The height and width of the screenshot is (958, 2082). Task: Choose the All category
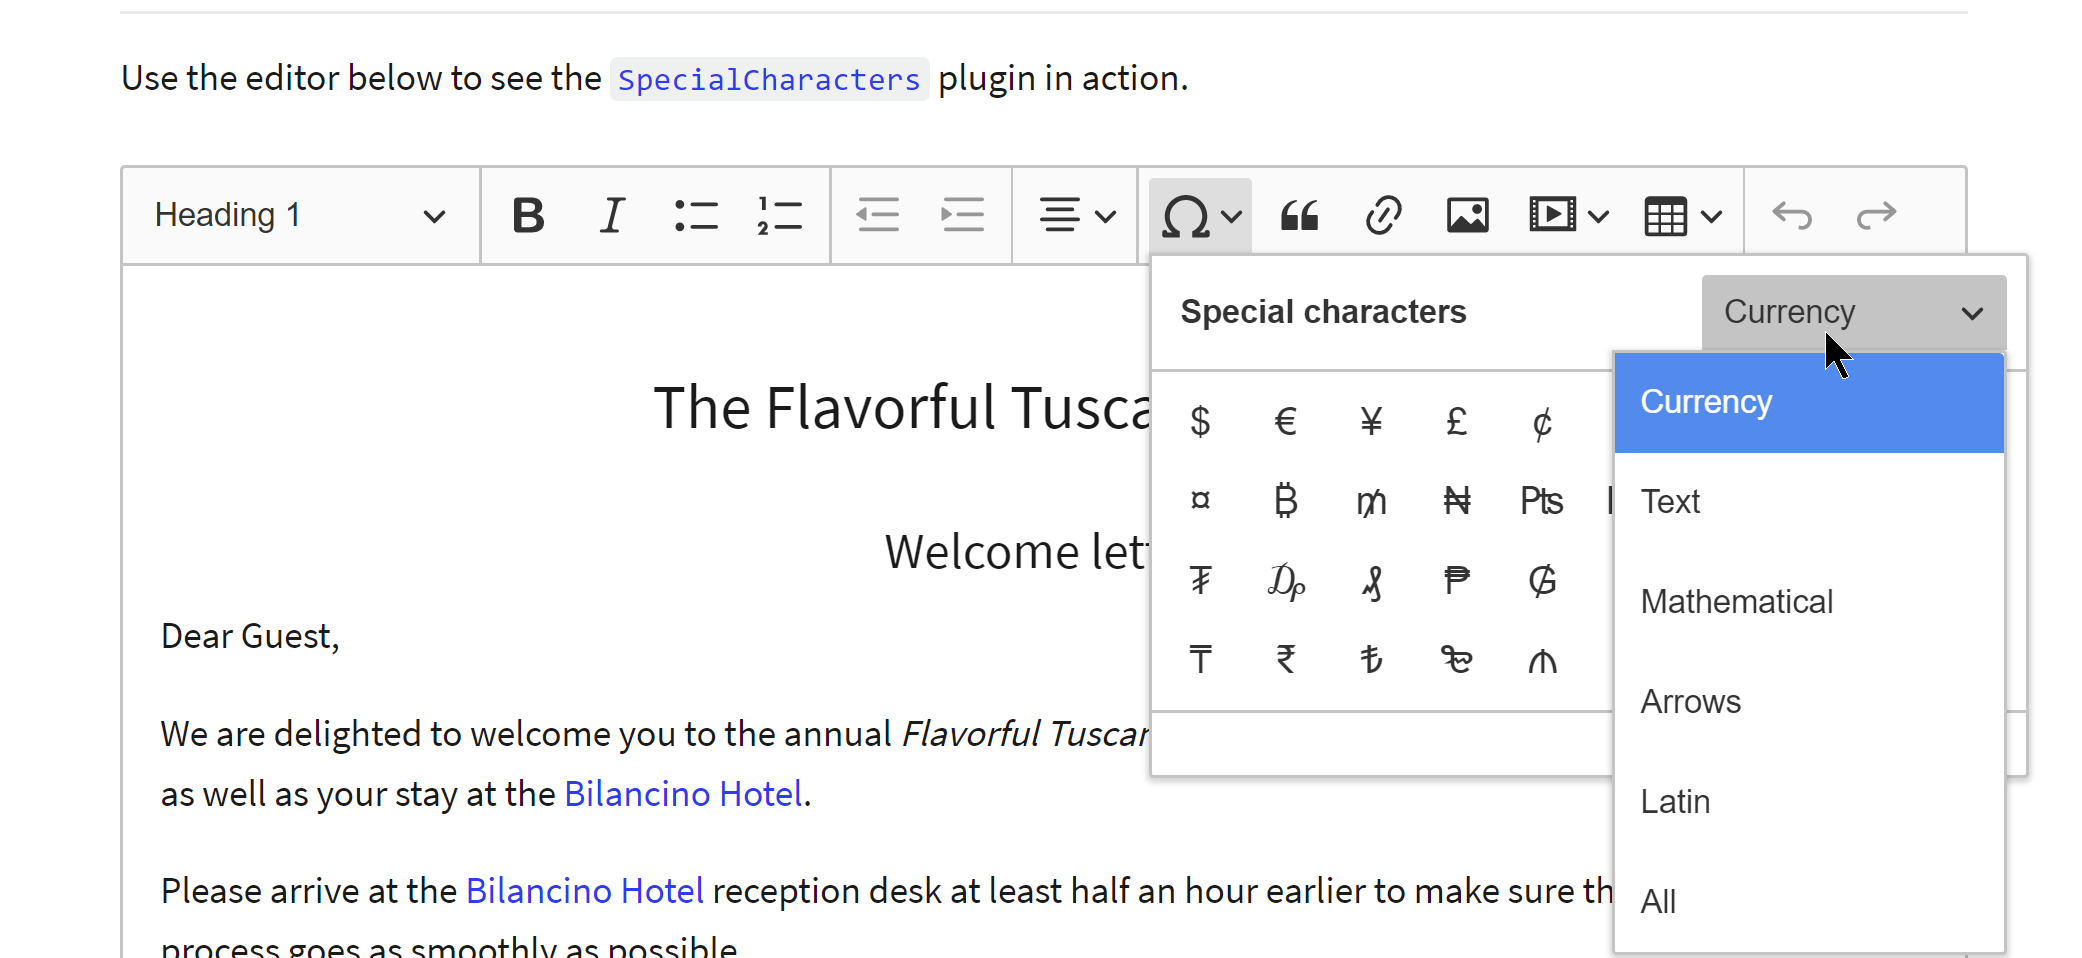pos(1809,902)
